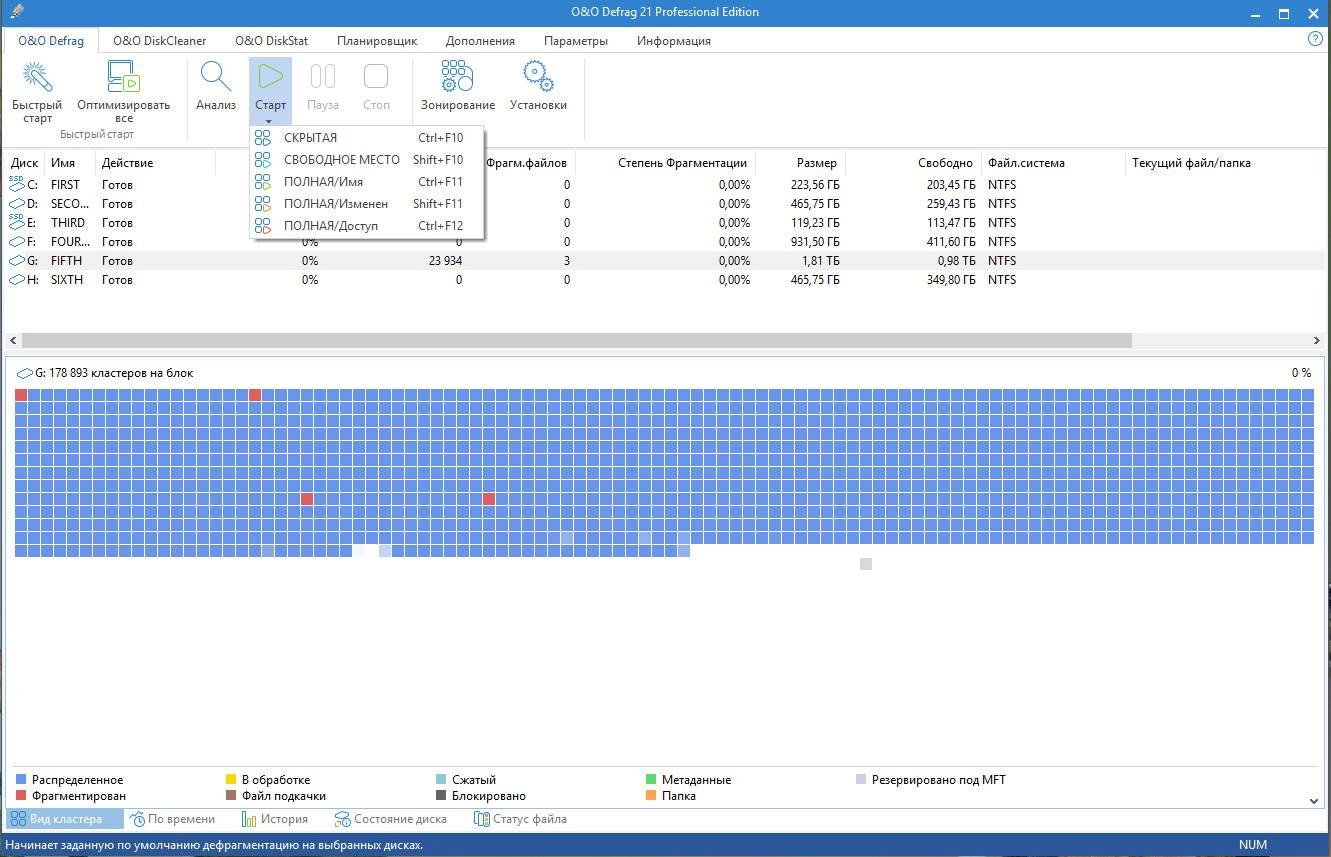Select the SIXTH drive name

(67, 280)
